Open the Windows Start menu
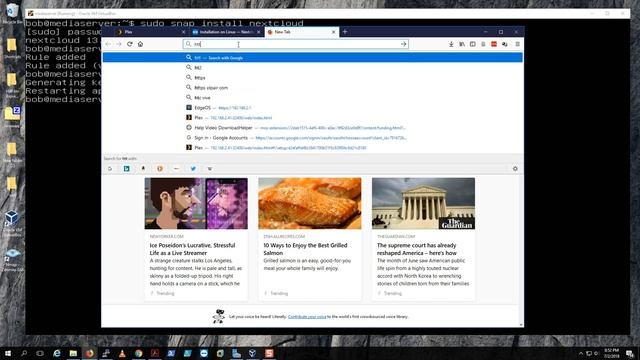640x360 pixels. (x=7, y=353)
